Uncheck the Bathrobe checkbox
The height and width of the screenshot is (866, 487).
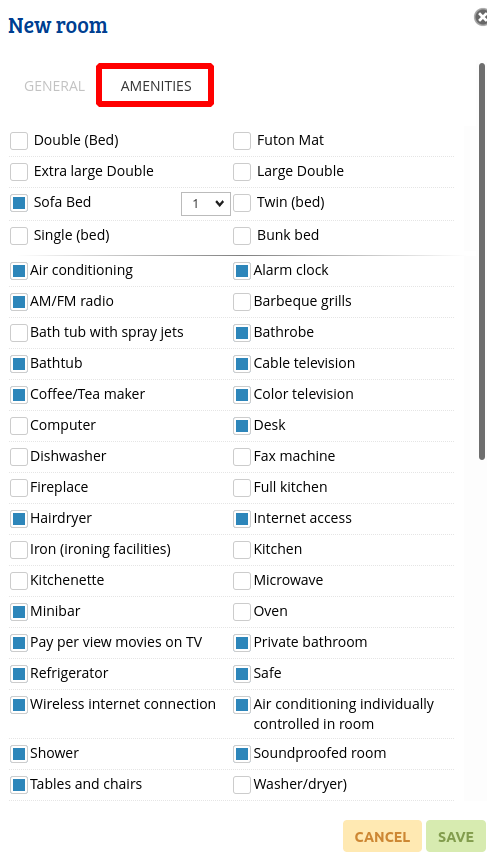(242, 333)
